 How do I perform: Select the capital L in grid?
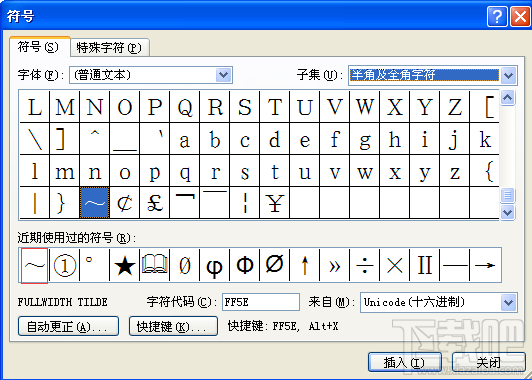(x=35, y=107)
